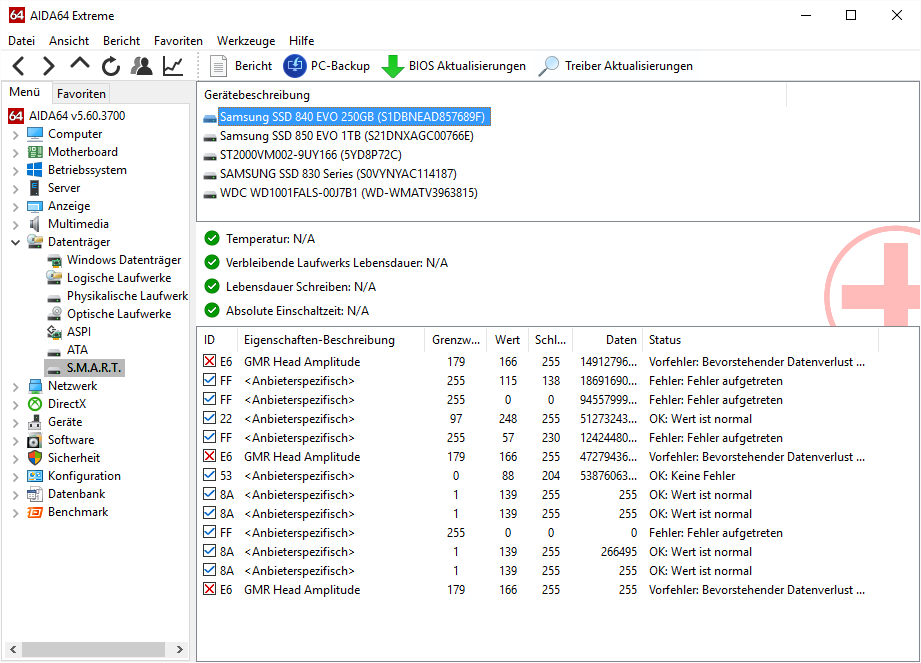Open the graph chart icon in toolbar
The height and width of the screenshot is (663, 921).
pyautogui.click(x=173, y=66)
